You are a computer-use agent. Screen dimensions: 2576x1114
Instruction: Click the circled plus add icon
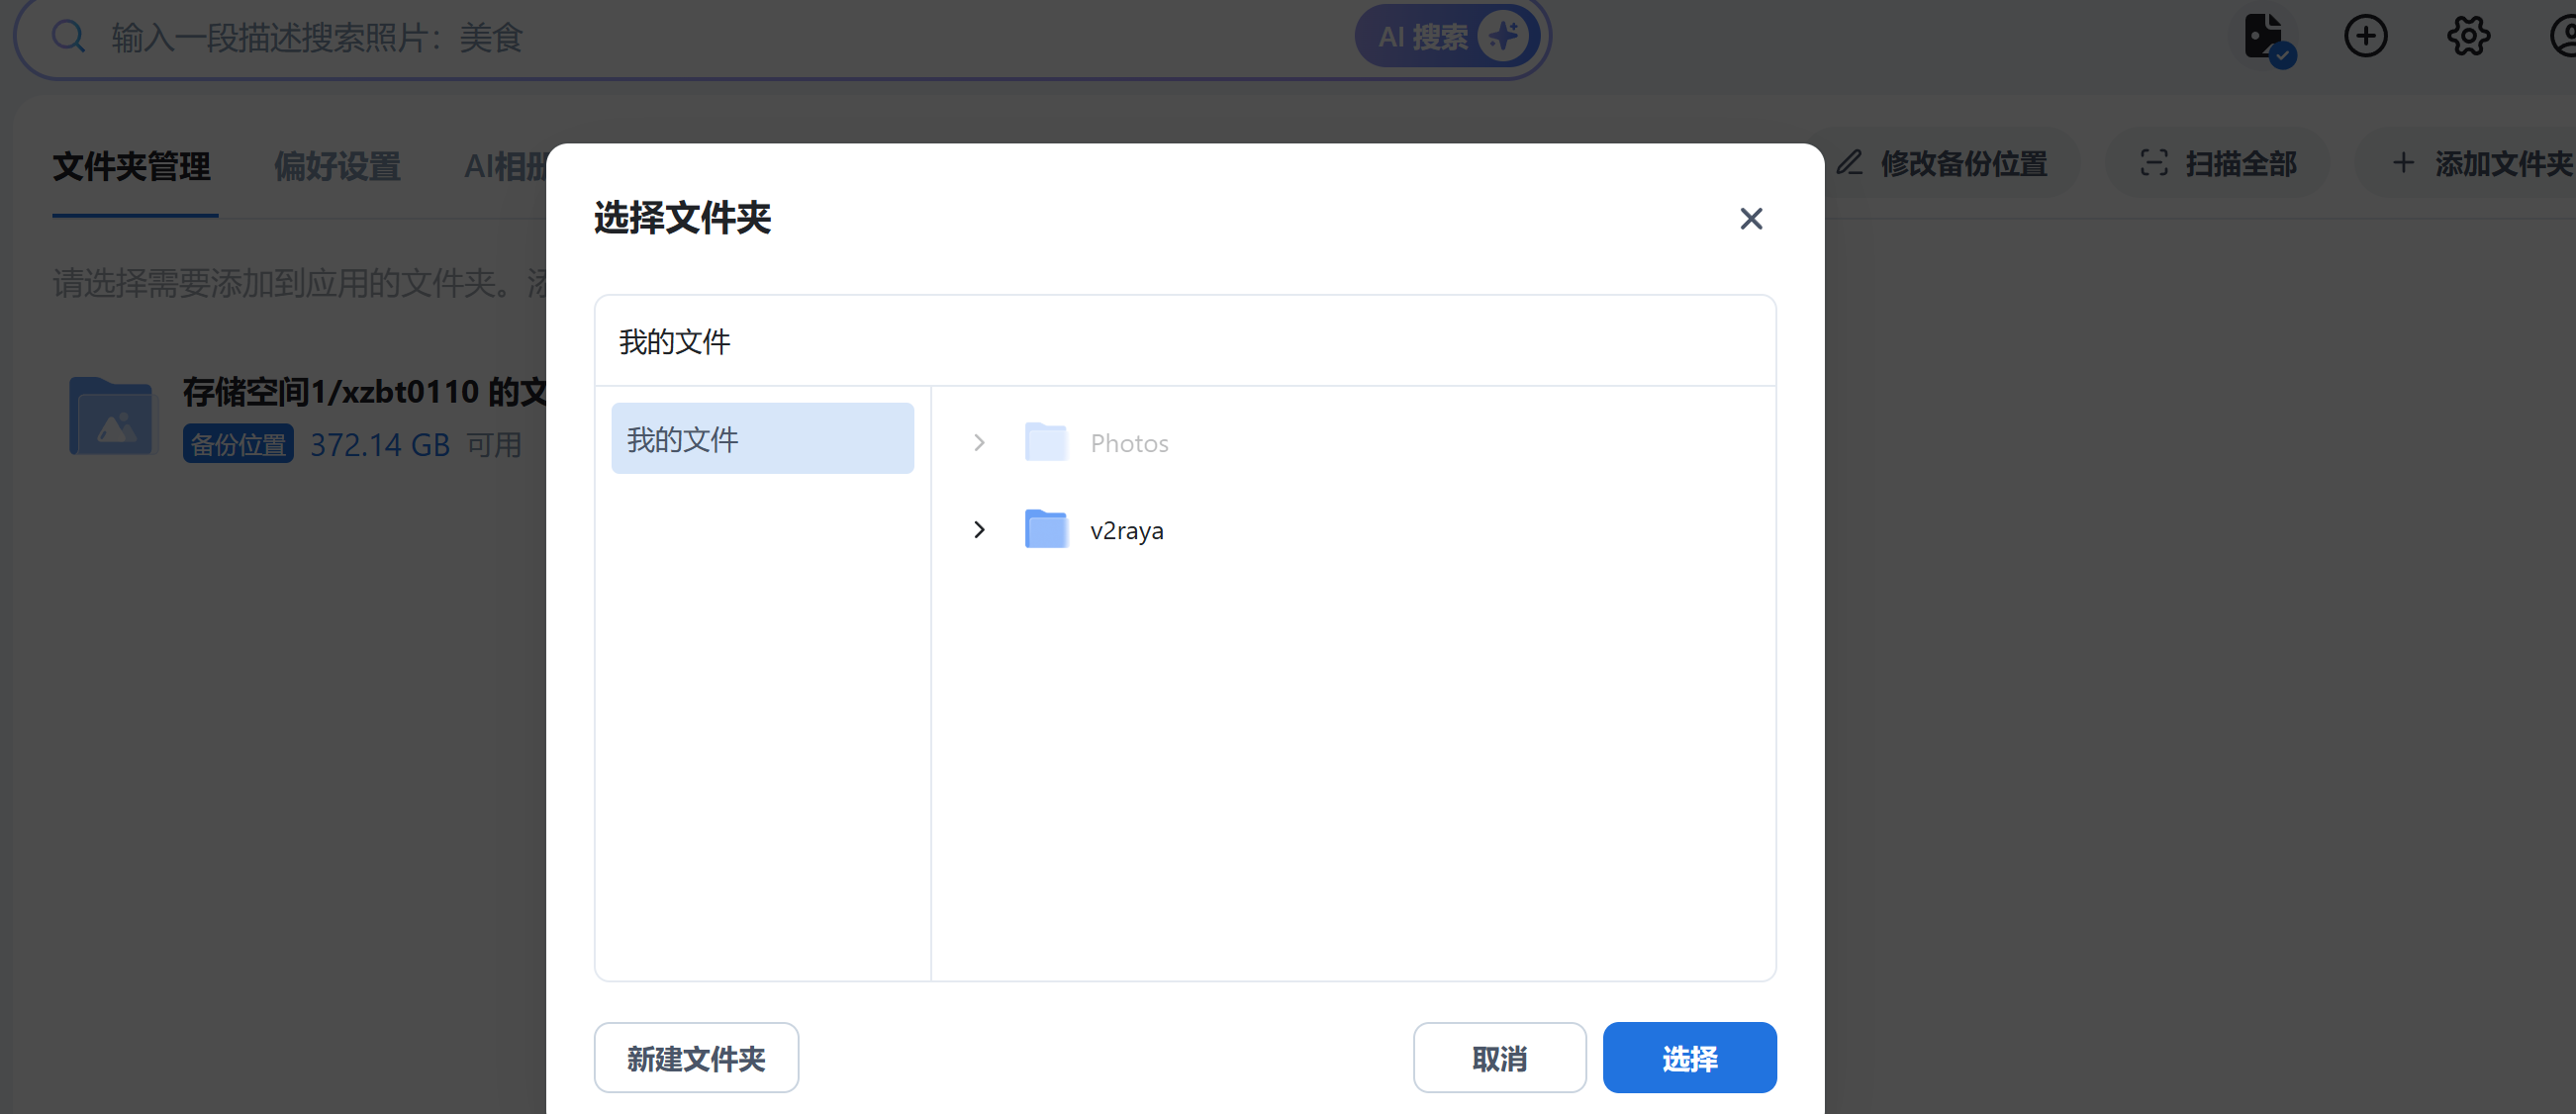(2365, 37)
